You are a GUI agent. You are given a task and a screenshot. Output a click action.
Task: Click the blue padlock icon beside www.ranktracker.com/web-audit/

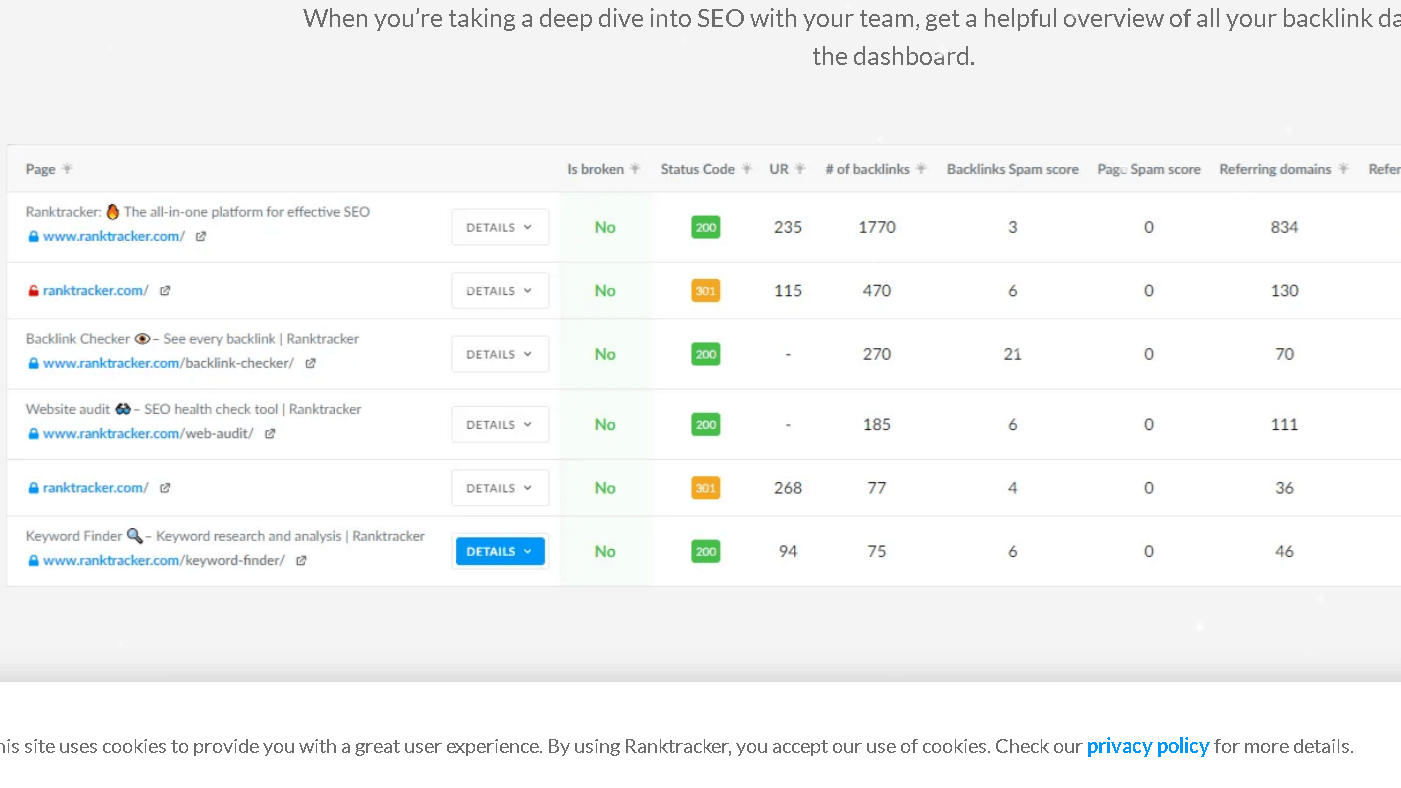[x=33, y=433]
